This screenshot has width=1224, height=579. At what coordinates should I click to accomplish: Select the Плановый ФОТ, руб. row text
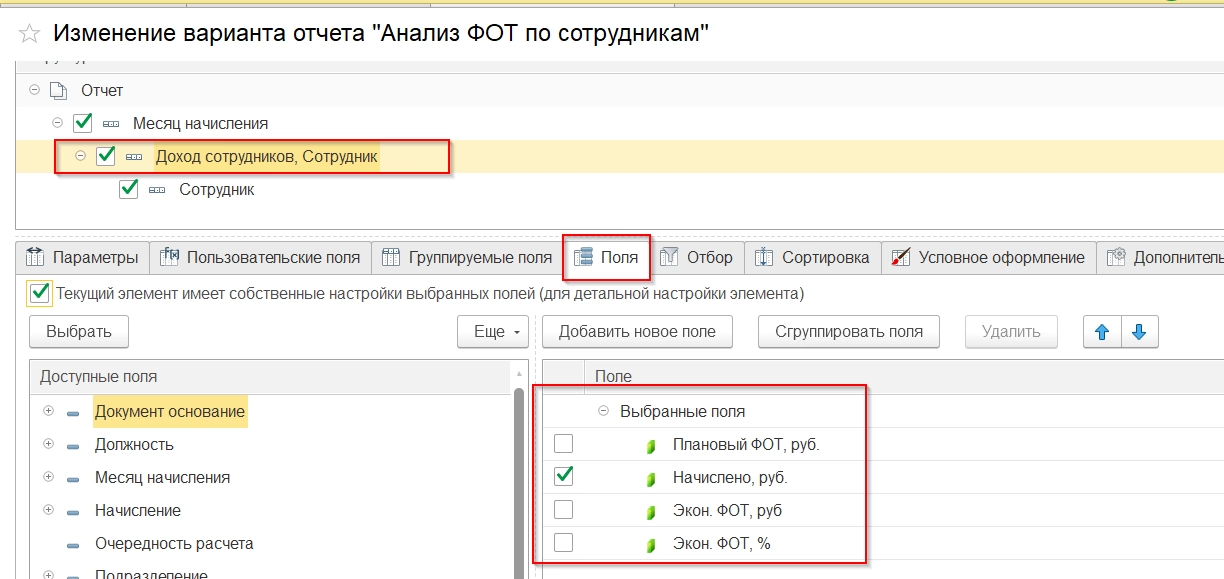[746, 445]
